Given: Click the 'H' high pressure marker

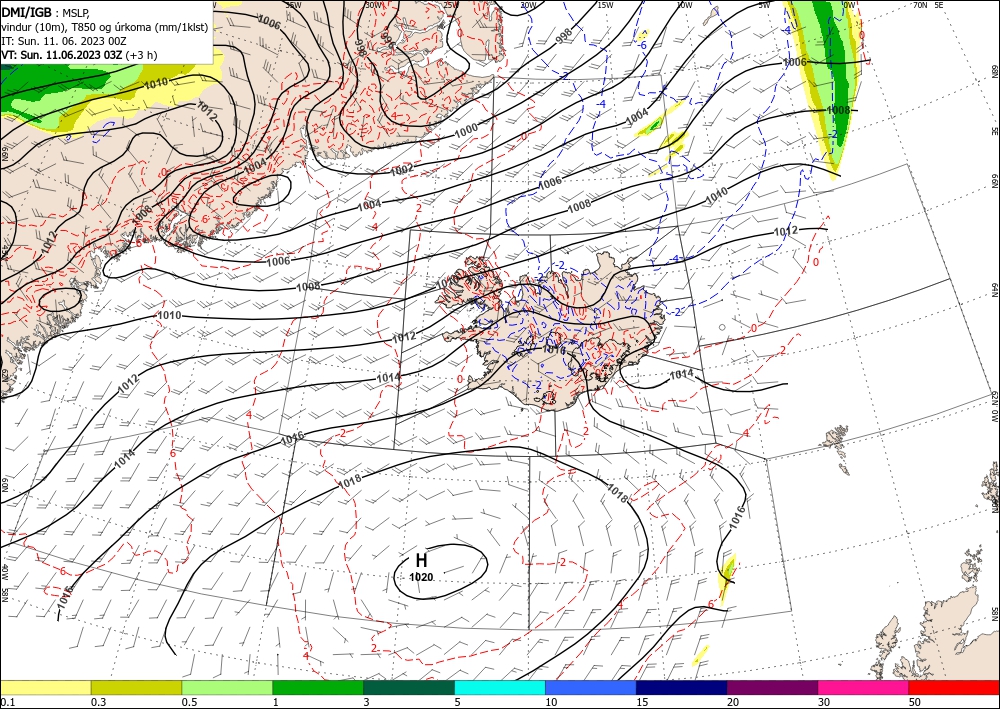Looking at the screenshot, I should pyautogui.click(x=421, y=560).
